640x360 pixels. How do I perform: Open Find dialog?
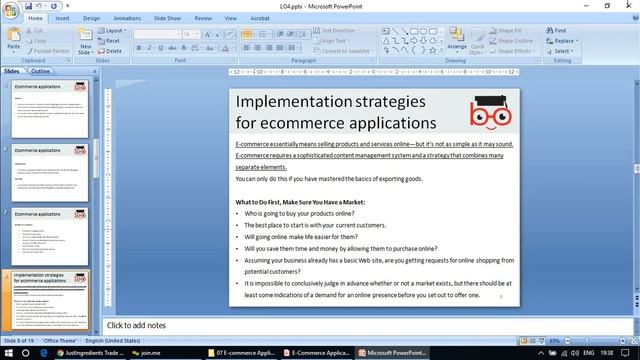click(557, 31)
